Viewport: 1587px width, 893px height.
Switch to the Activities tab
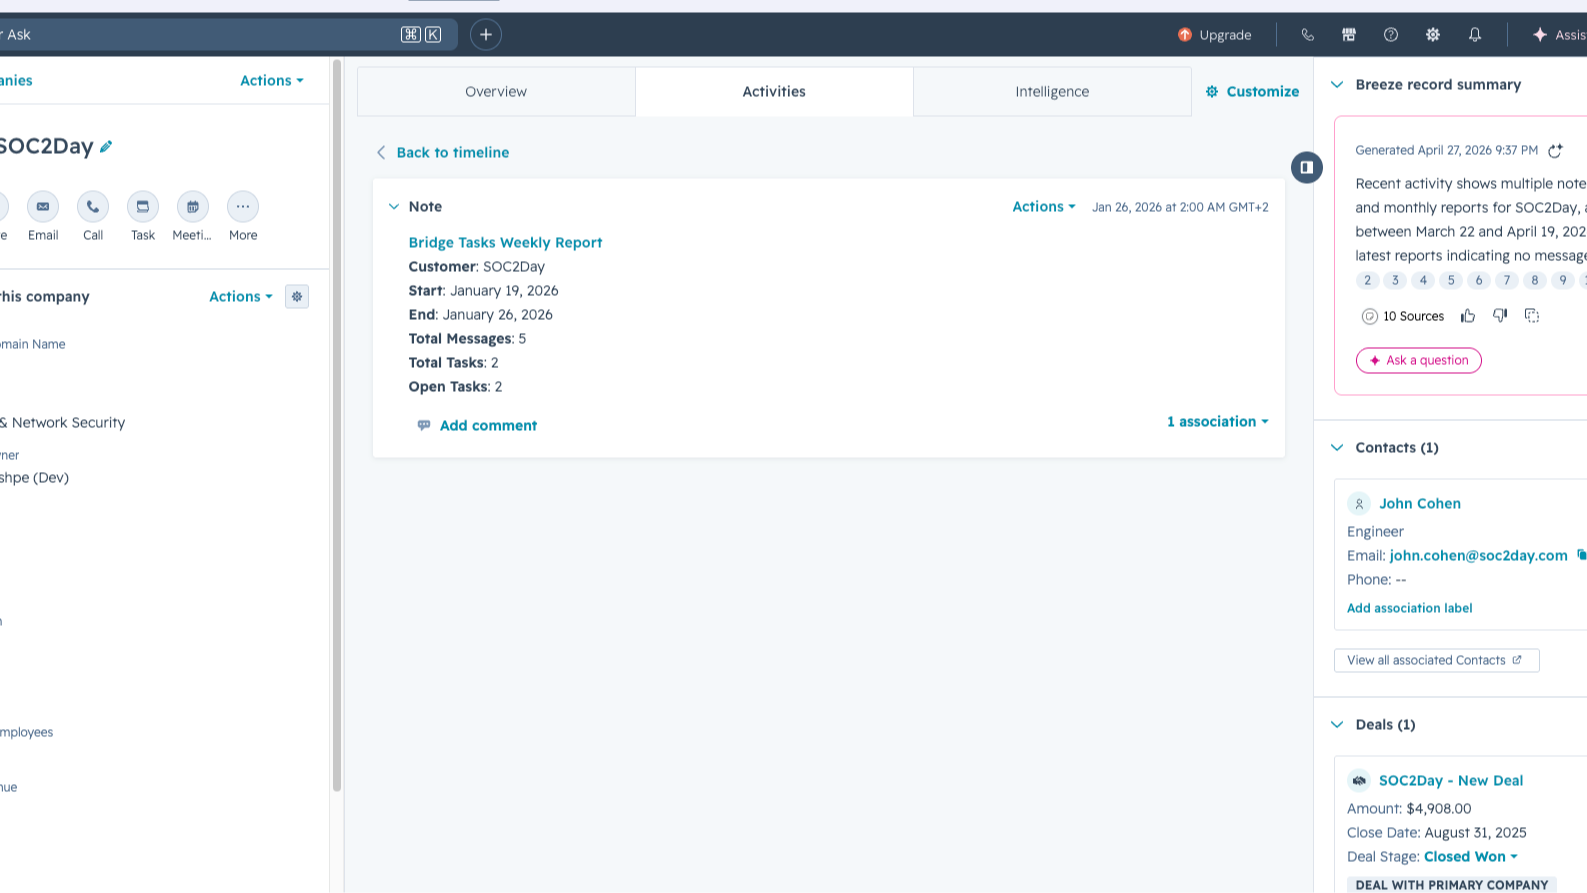[774, 91]
